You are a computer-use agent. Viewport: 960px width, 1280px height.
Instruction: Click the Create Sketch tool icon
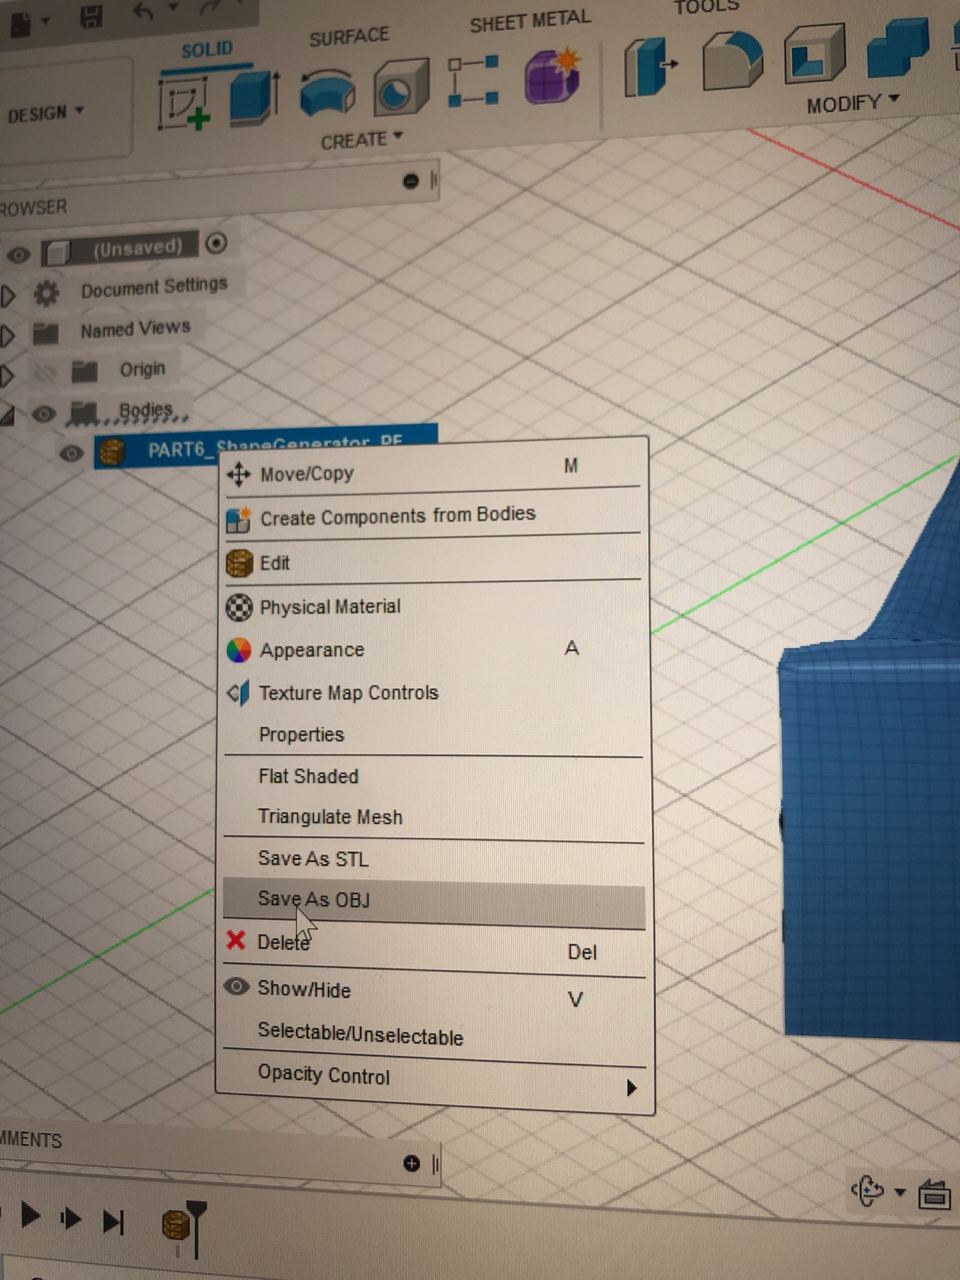pos(183,102)
